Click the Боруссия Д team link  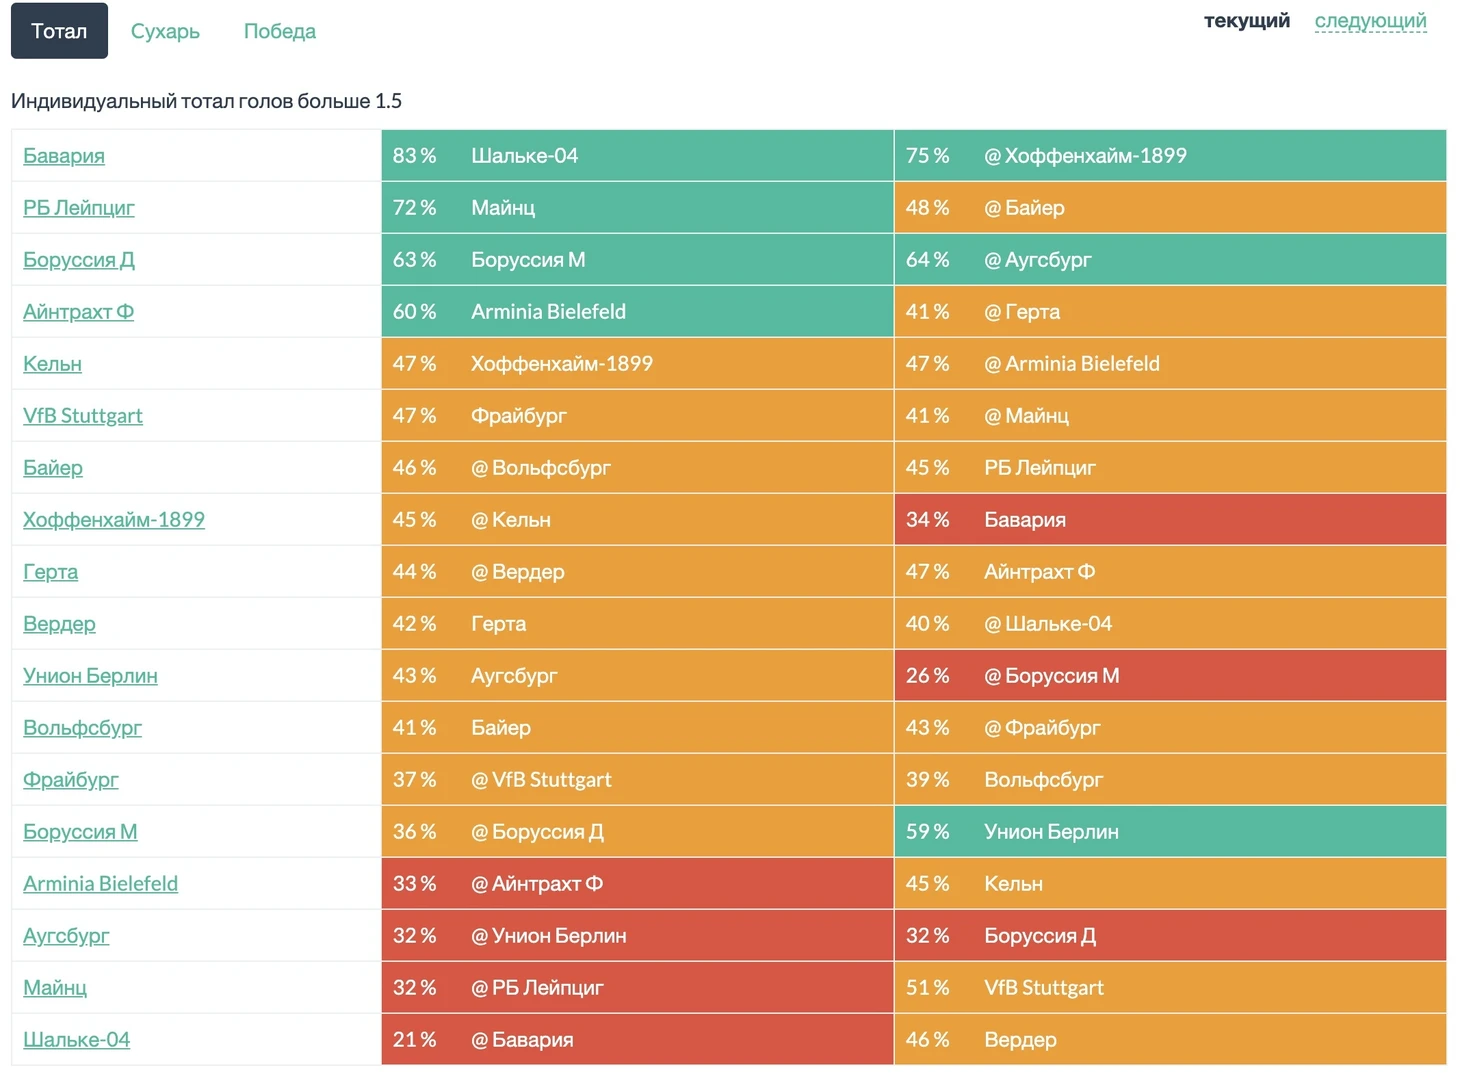[79, 260]
